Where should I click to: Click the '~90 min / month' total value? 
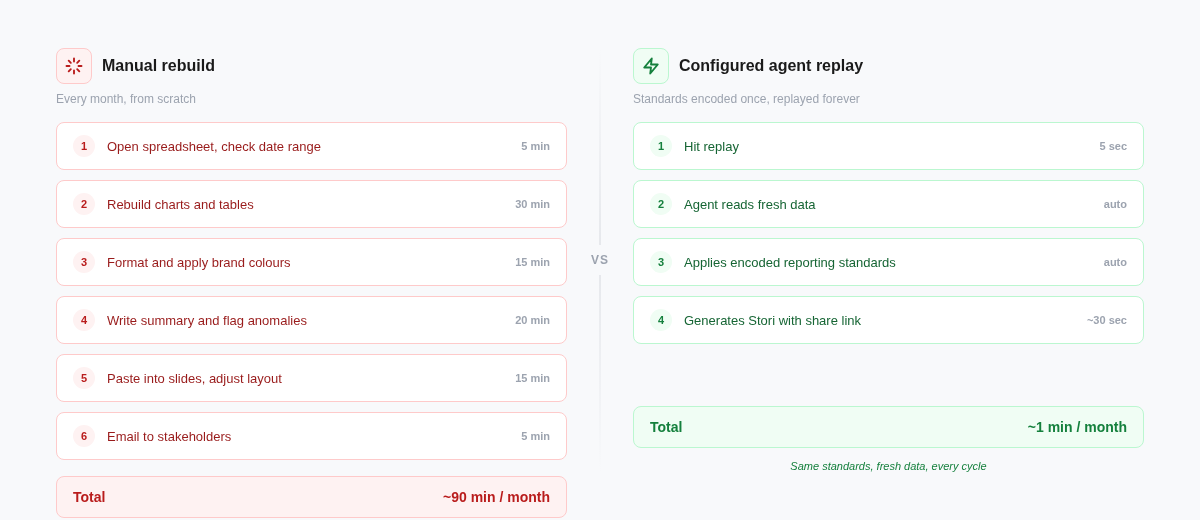point(496,497)
